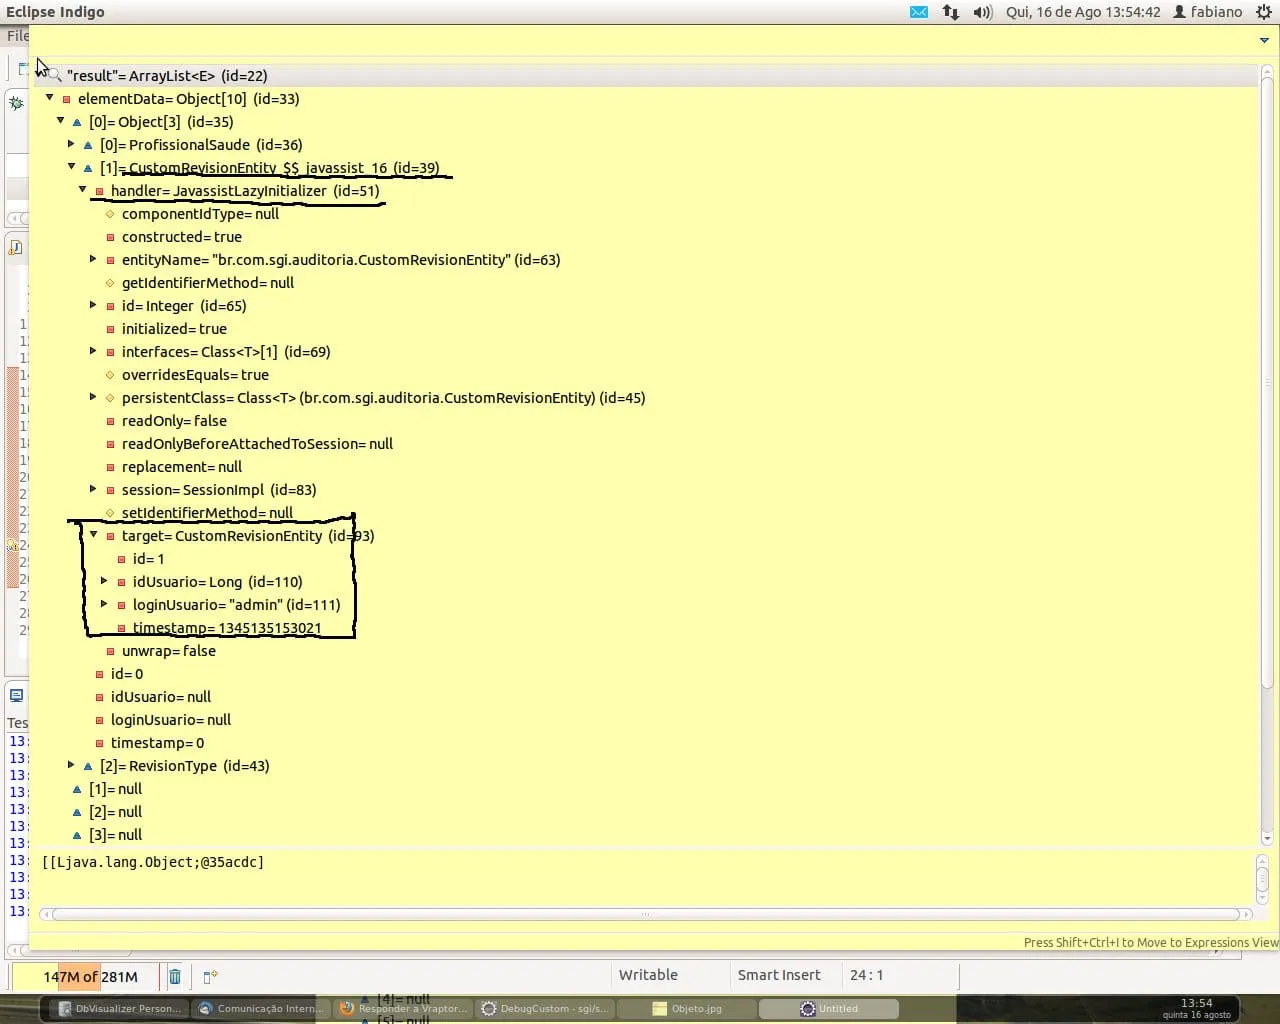Open the popup's view menu arrow
Image resolution: width=1280 pixels, height=1024 pixels.
(1264, 41)
